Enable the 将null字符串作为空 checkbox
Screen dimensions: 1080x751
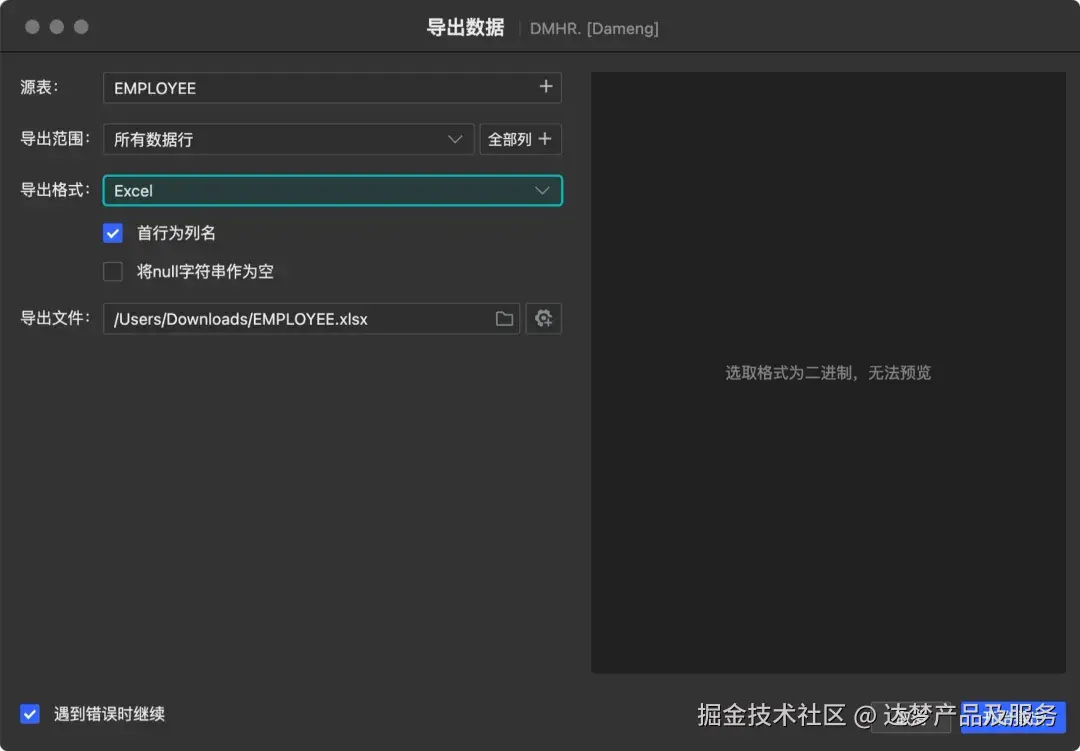pos(113,271)
